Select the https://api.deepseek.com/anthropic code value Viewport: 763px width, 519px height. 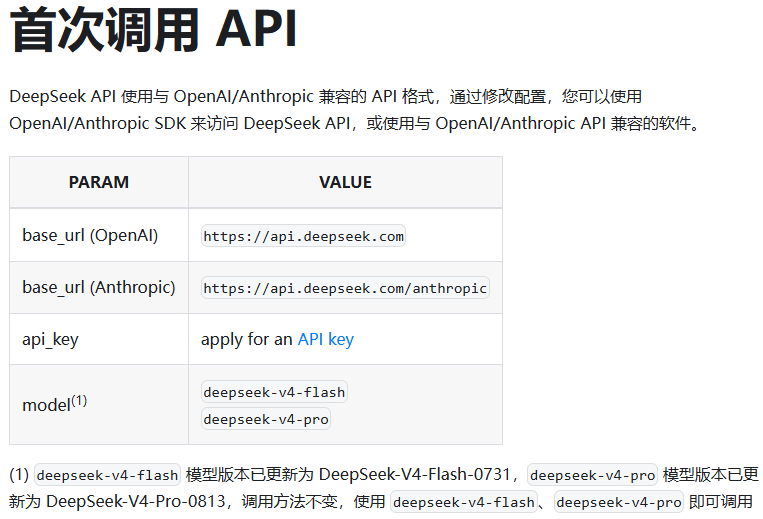click(x=345, y=288)
